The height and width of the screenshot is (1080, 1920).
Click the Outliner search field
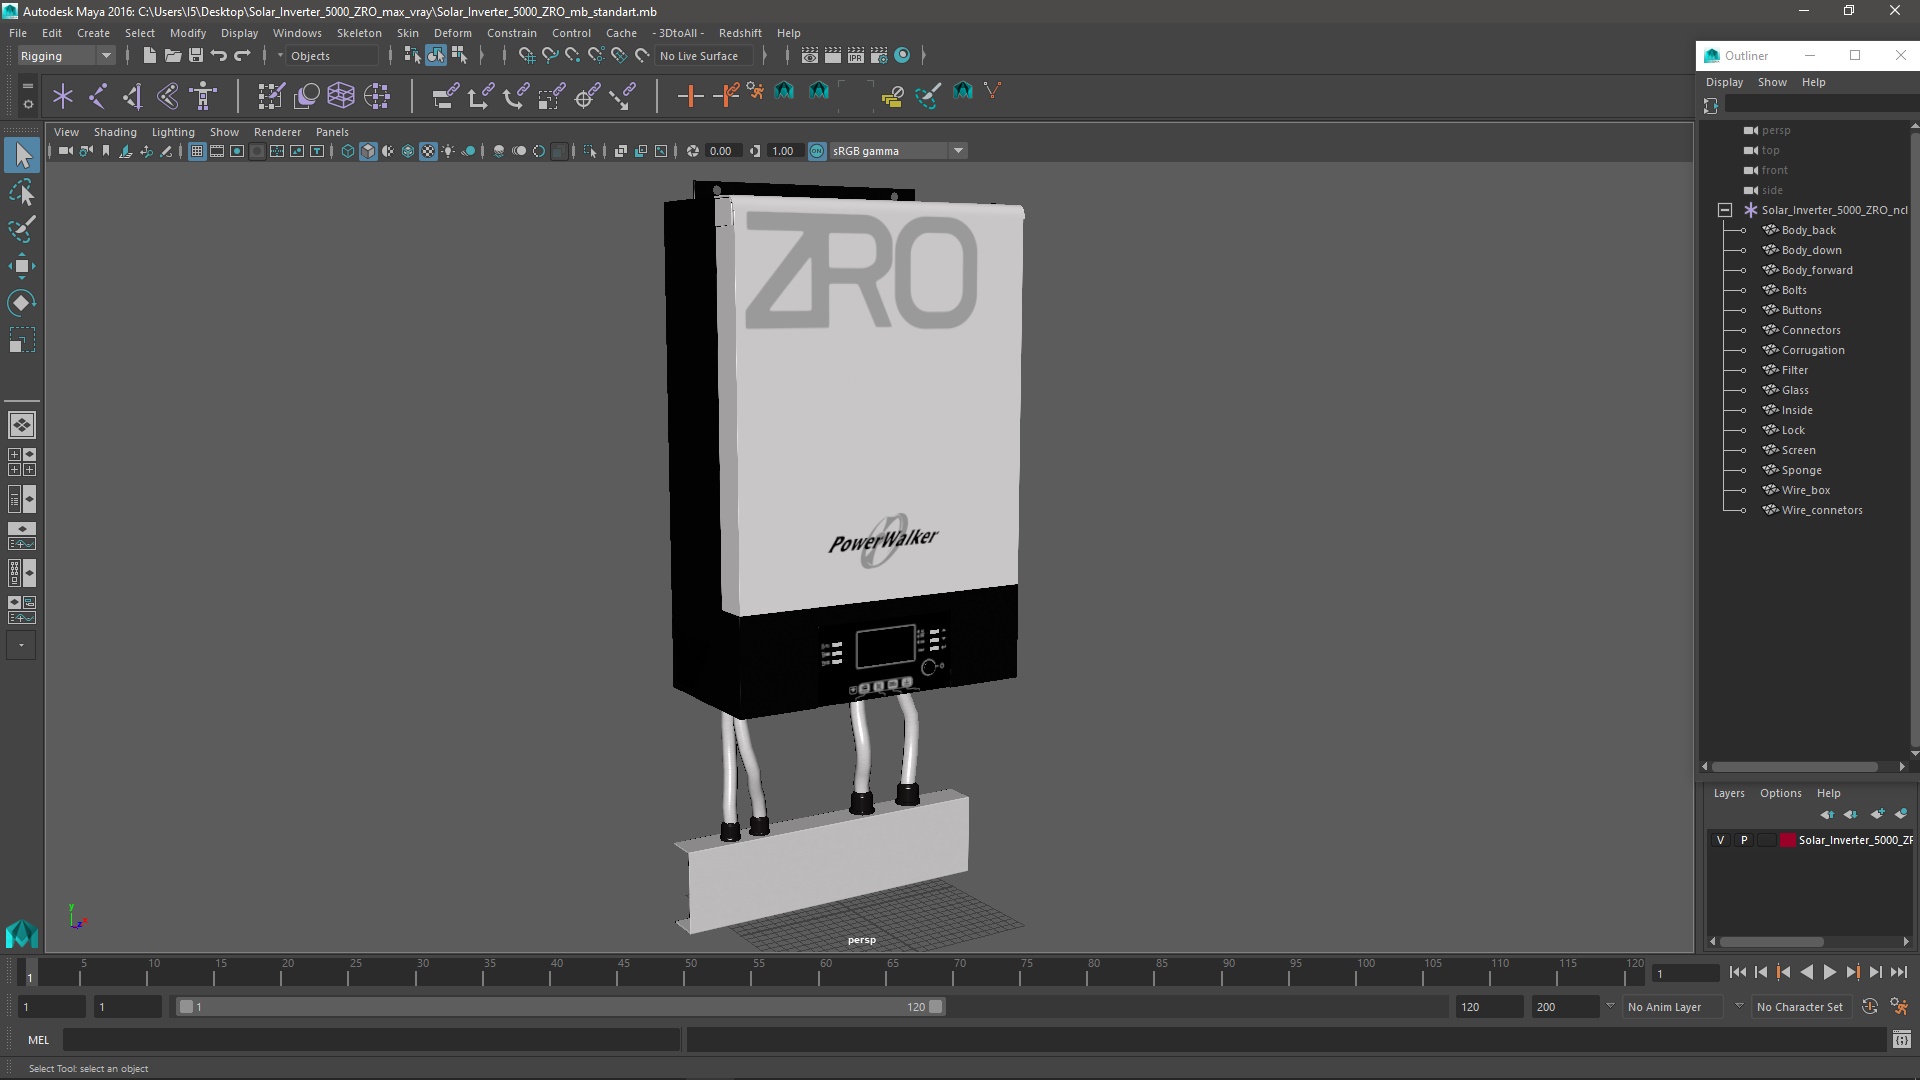pos(1820,105)
